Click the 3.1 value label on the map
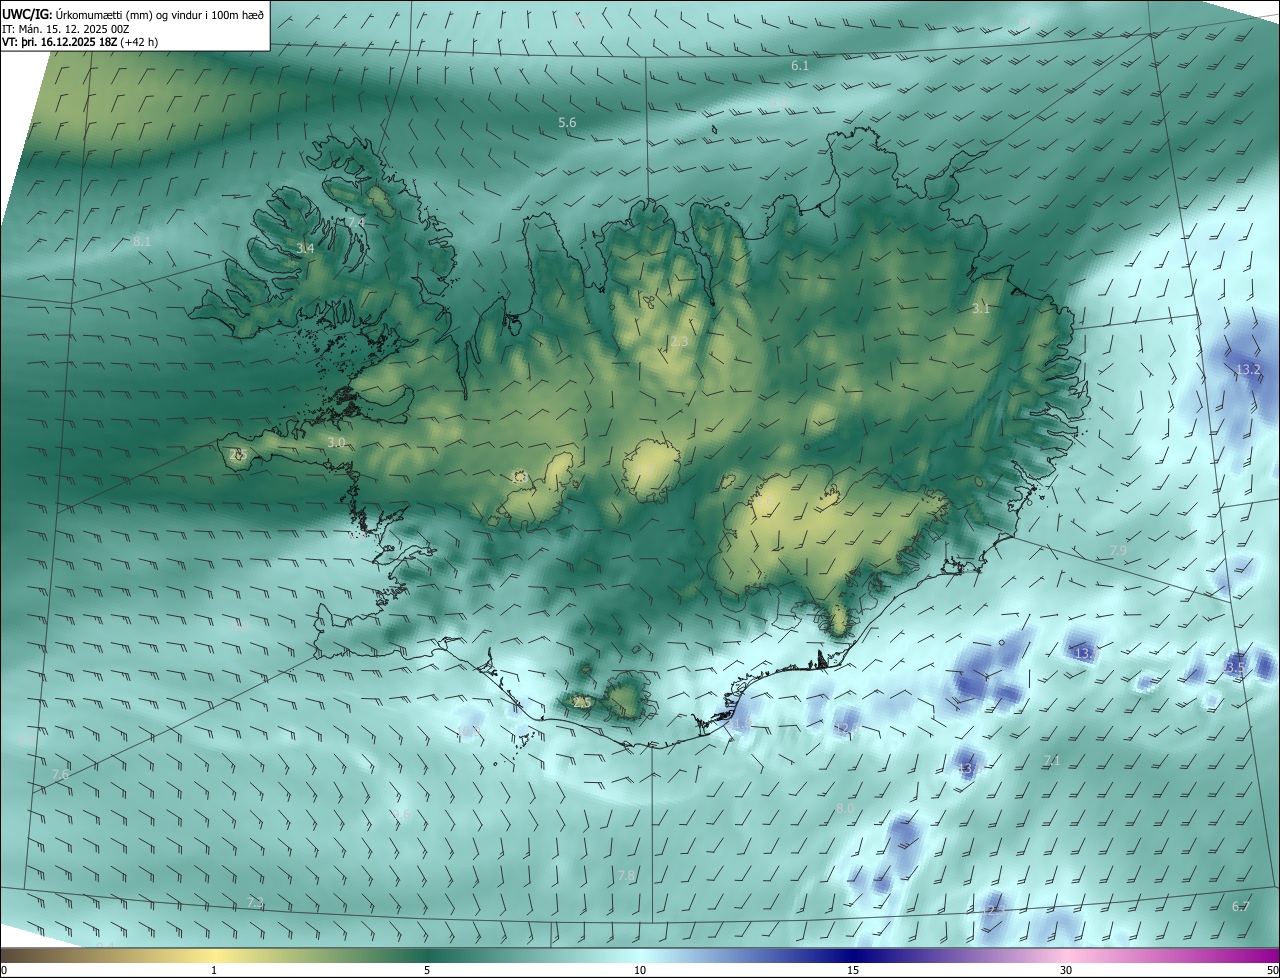Viewport: 1280px width, 978px height. 981,308
